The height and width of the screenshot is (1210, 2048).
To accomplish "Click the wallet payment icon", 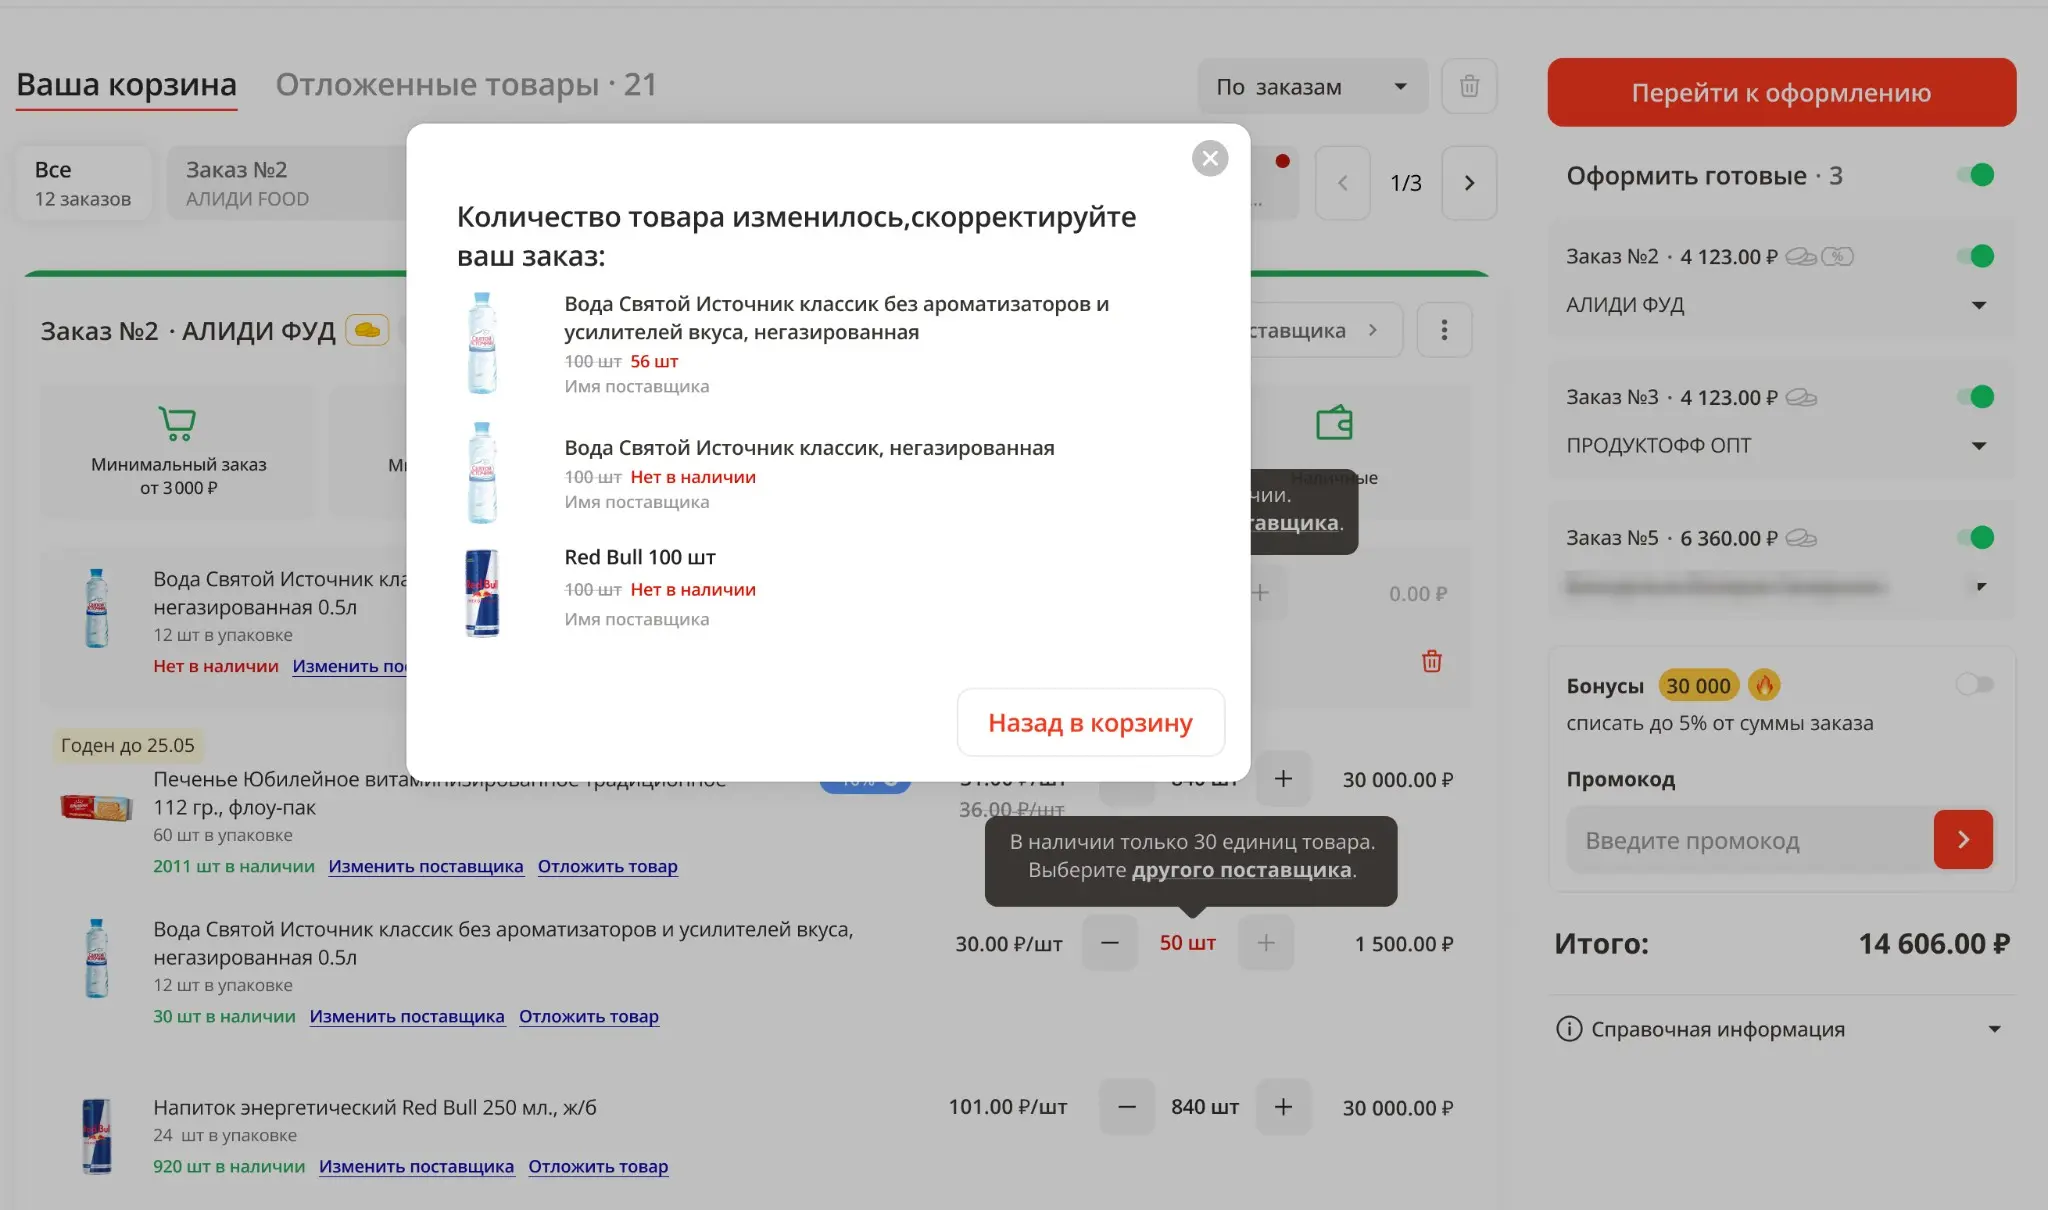I will [x=1334, y=423].
